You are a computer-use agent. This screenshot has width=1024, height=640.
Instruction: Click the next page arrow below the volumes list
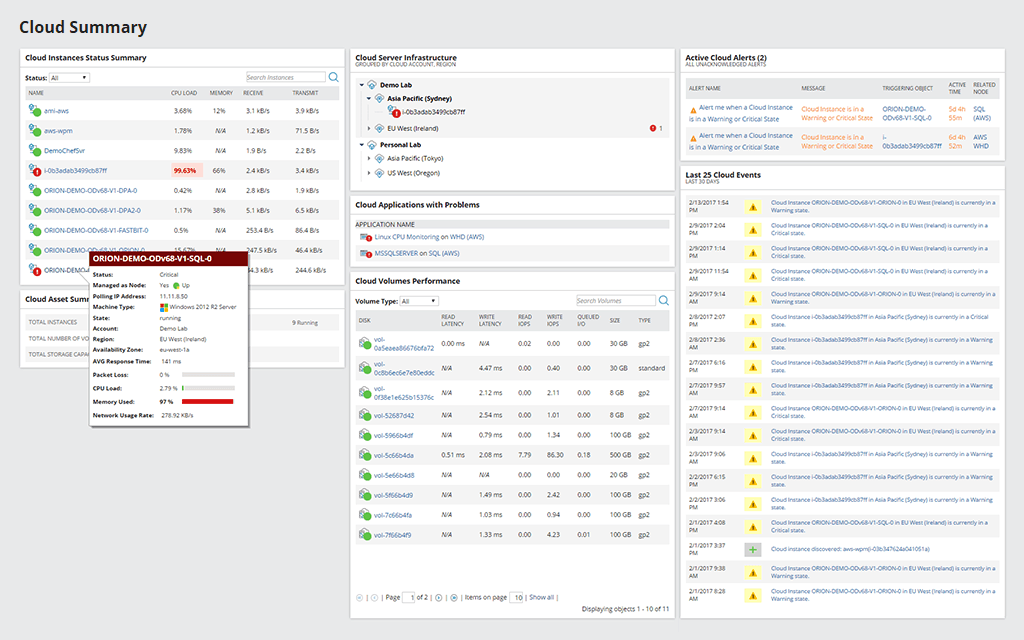(x=440, y=597)
